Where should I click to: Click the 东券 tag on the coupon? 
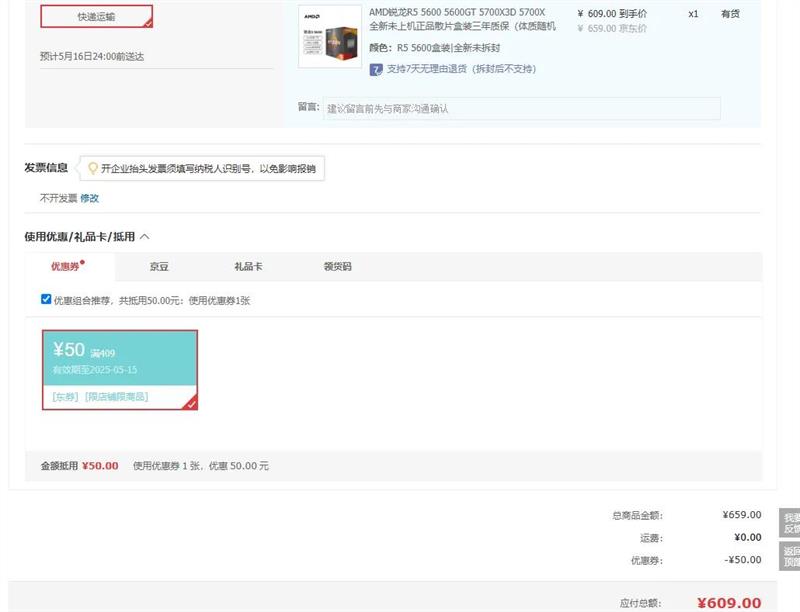65,397
